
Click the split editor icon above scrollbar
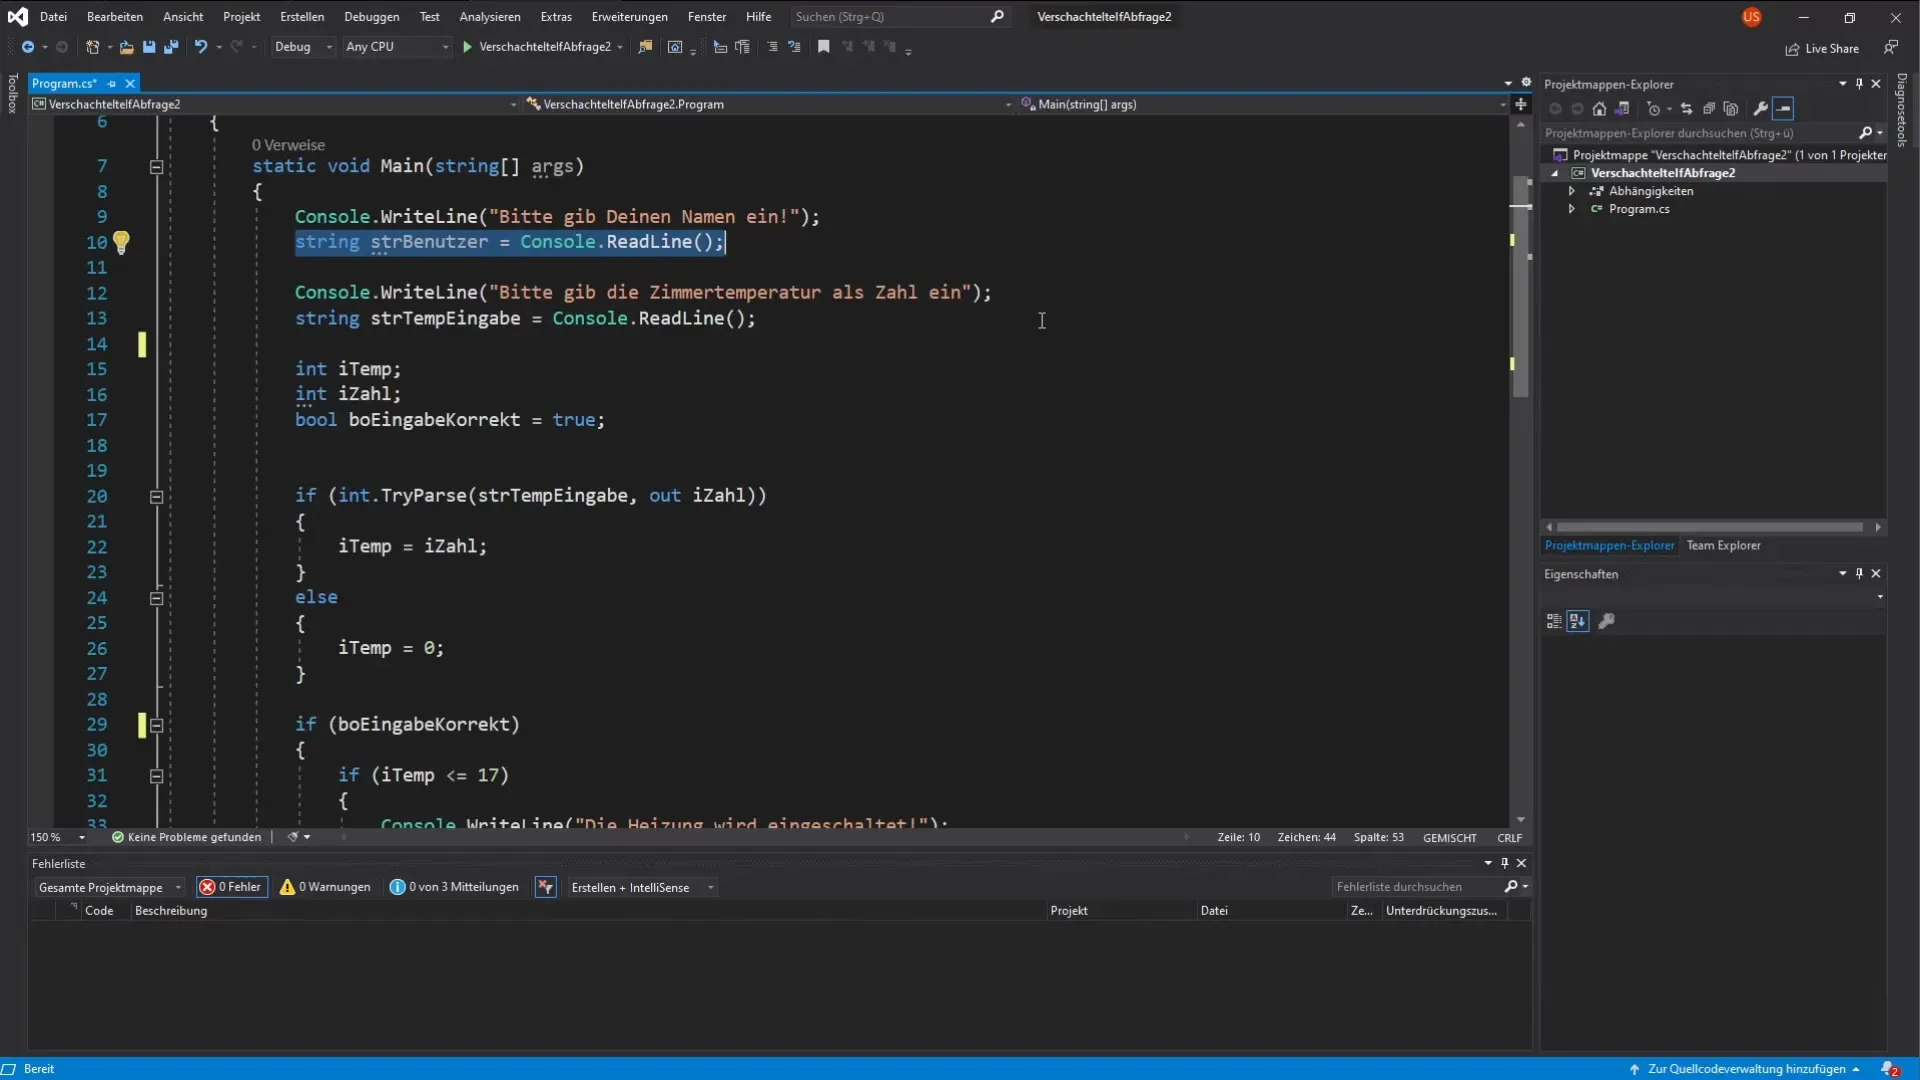tap(1521, 104)
